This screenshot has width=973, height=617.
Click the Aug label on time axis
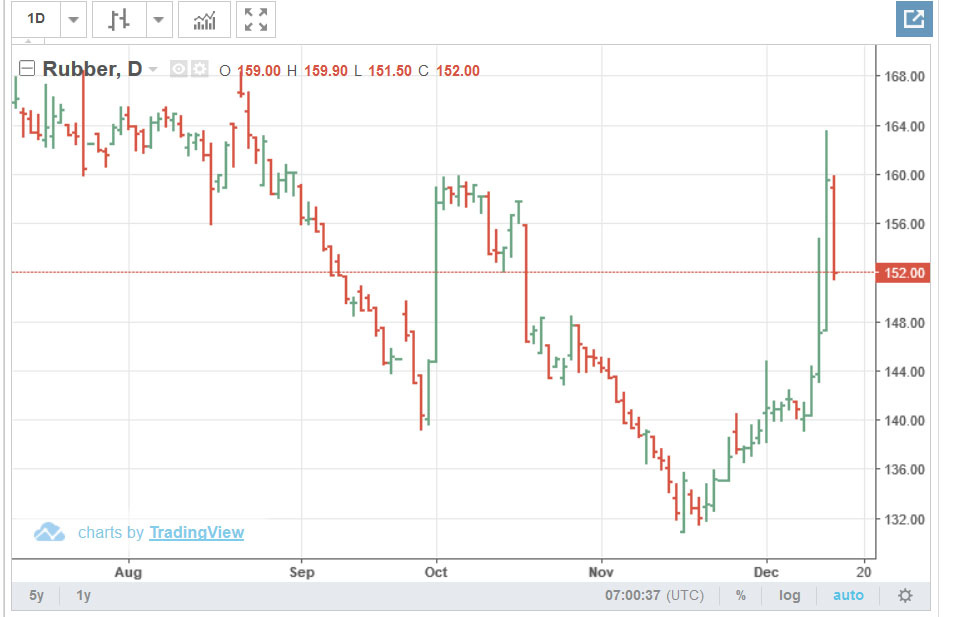[128, 572]
